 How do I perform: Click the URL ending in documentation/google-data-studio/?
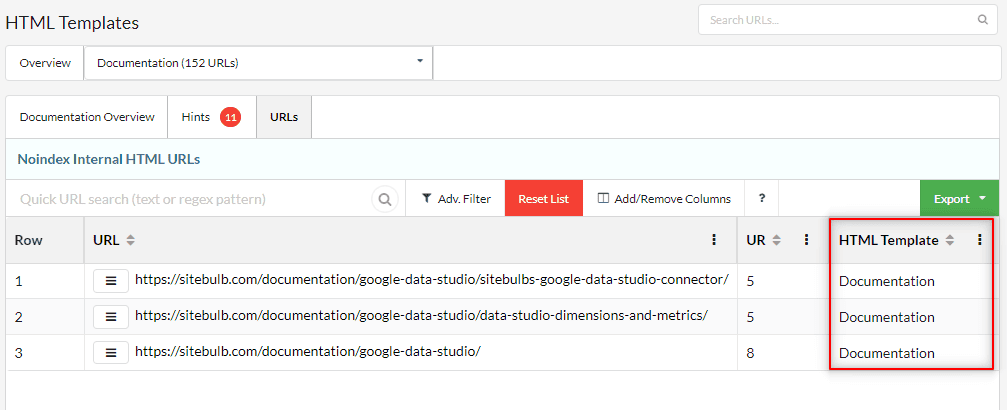click(x=308, y=352)
